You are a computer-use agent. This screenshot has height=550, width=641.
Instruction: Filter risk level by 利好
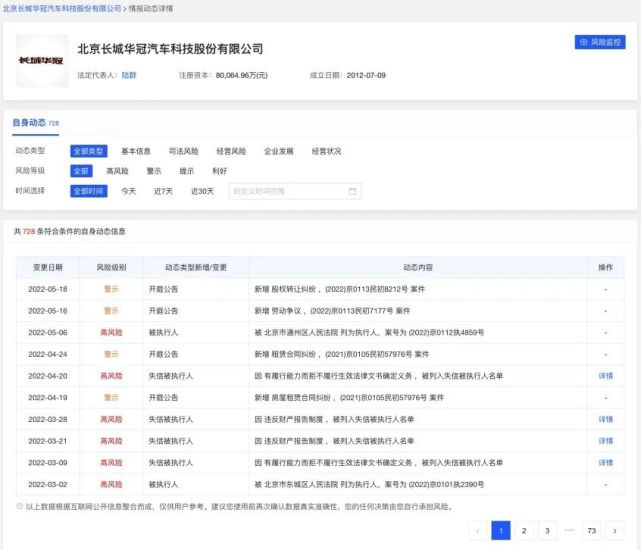pos(220,171)
